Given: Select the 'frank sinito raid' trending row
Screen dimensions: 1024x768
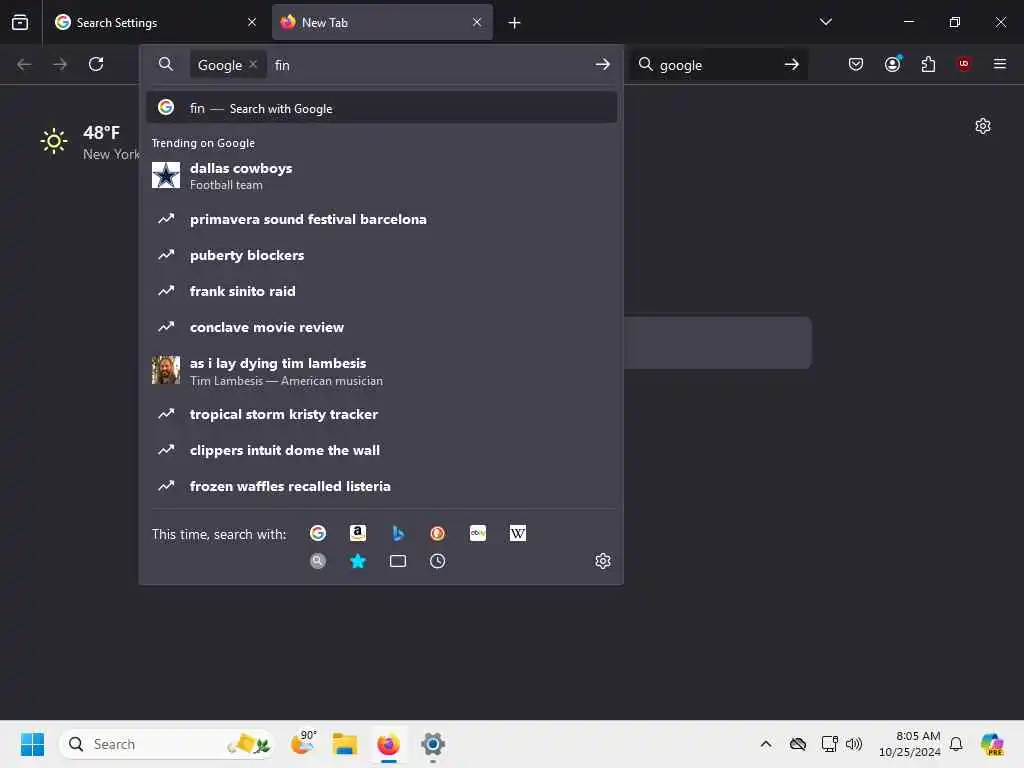Looking at the screenshot, I should (x=381, y=291).
